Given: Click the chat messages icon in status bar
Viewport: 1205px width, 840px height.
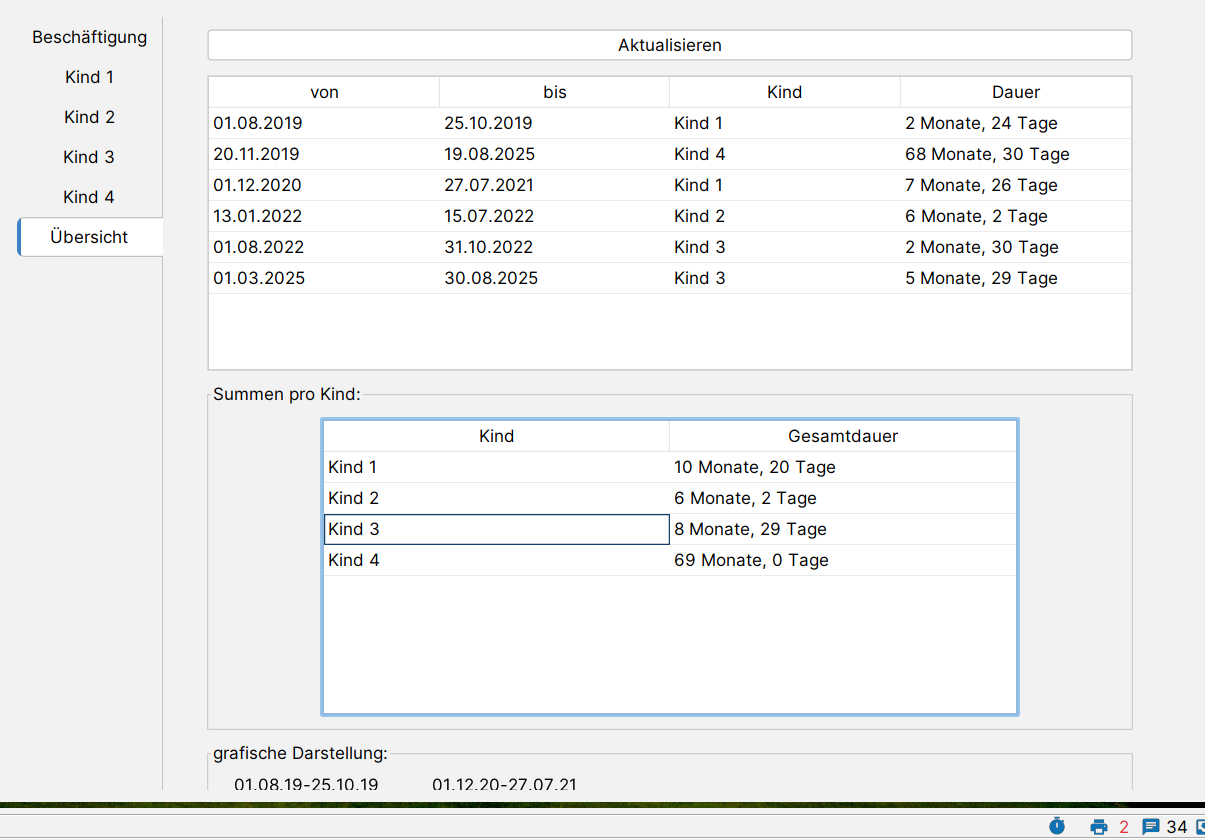Looking at the screenshot, I should click(1151, 826).
